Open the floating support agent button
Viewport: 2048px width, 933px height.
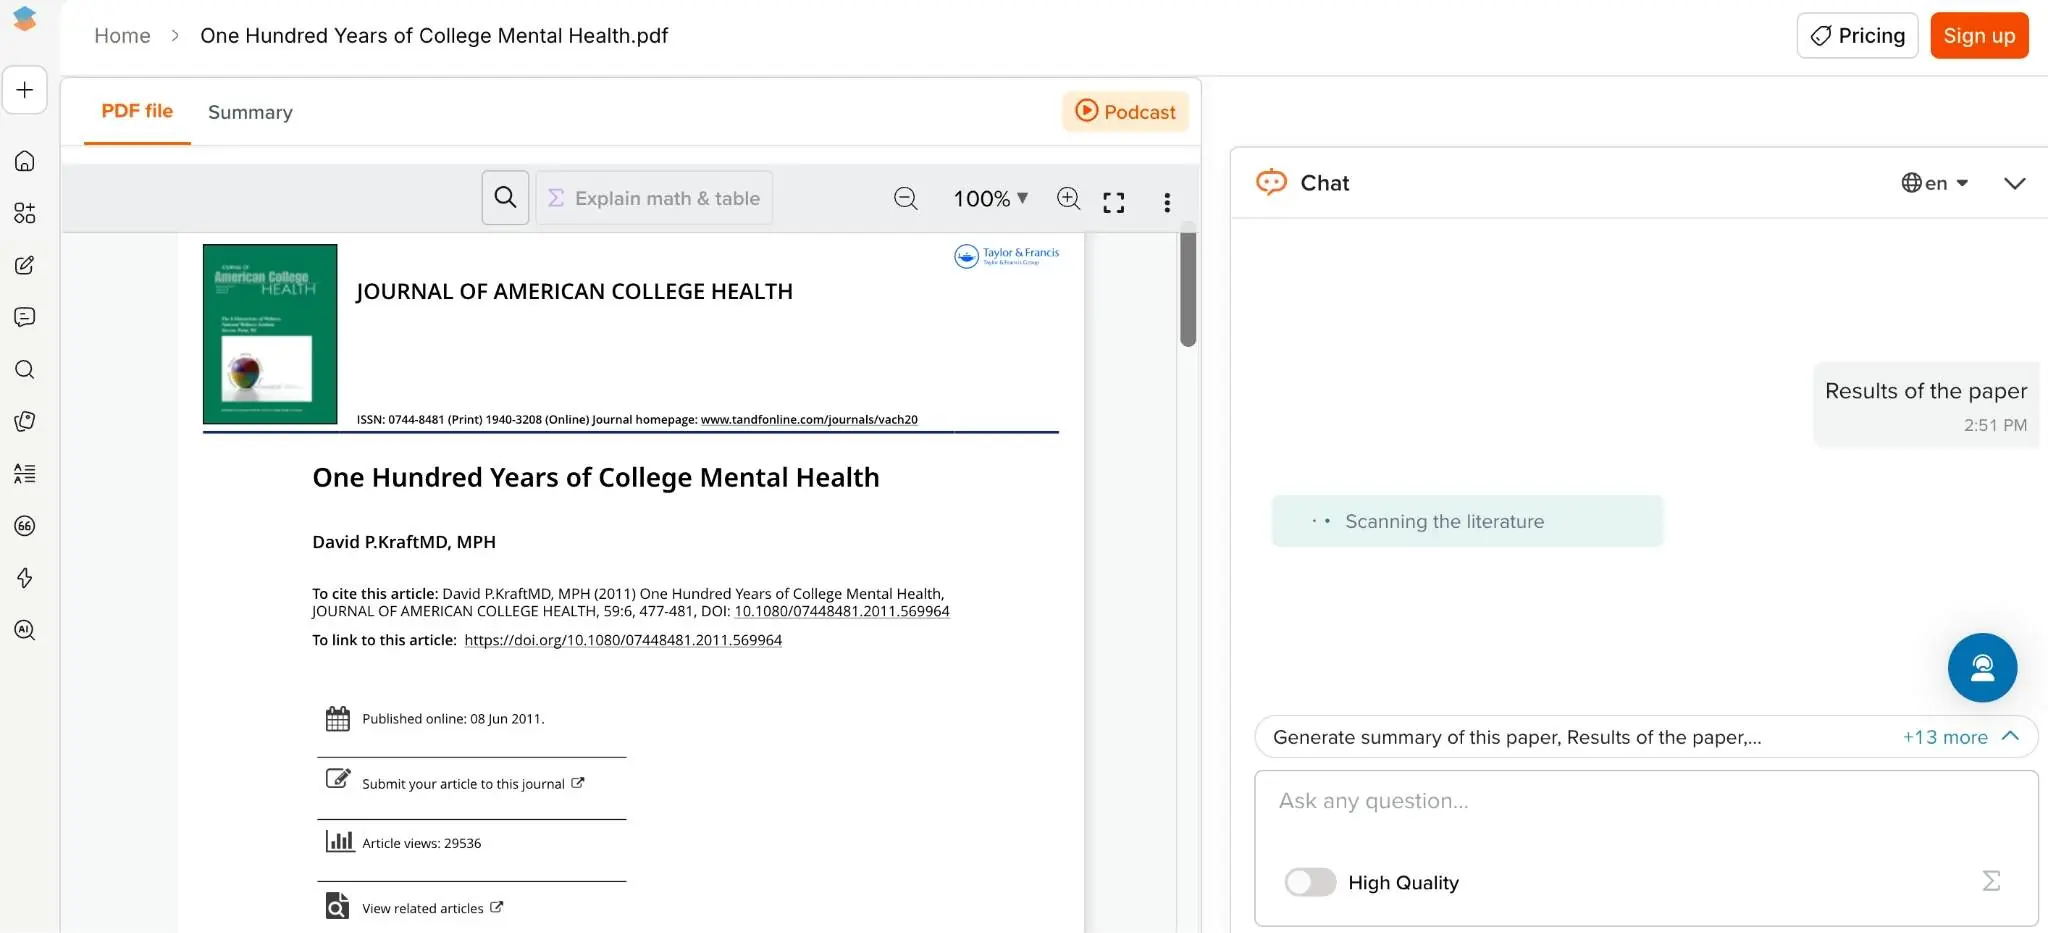[x=1981, y=668]
